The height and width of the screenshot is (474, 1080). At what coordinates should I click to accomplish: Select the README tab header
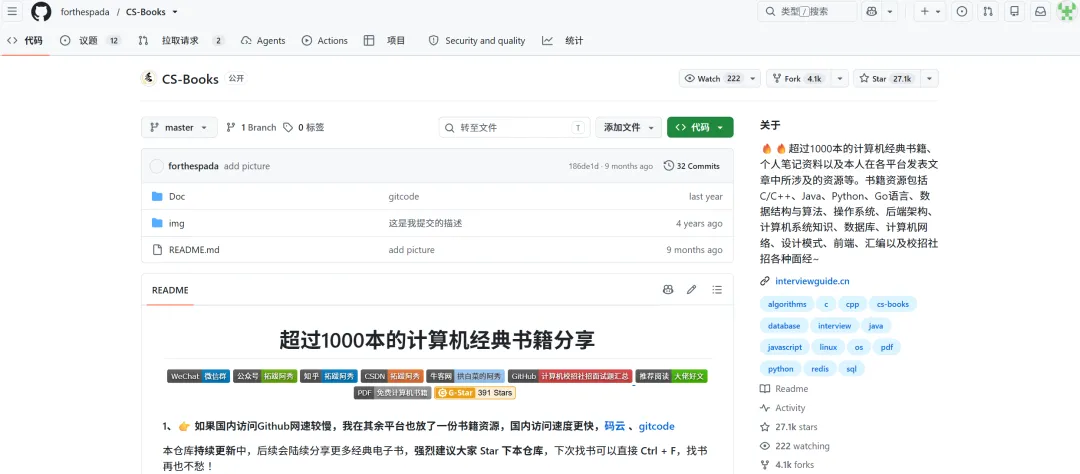(170, 290)
